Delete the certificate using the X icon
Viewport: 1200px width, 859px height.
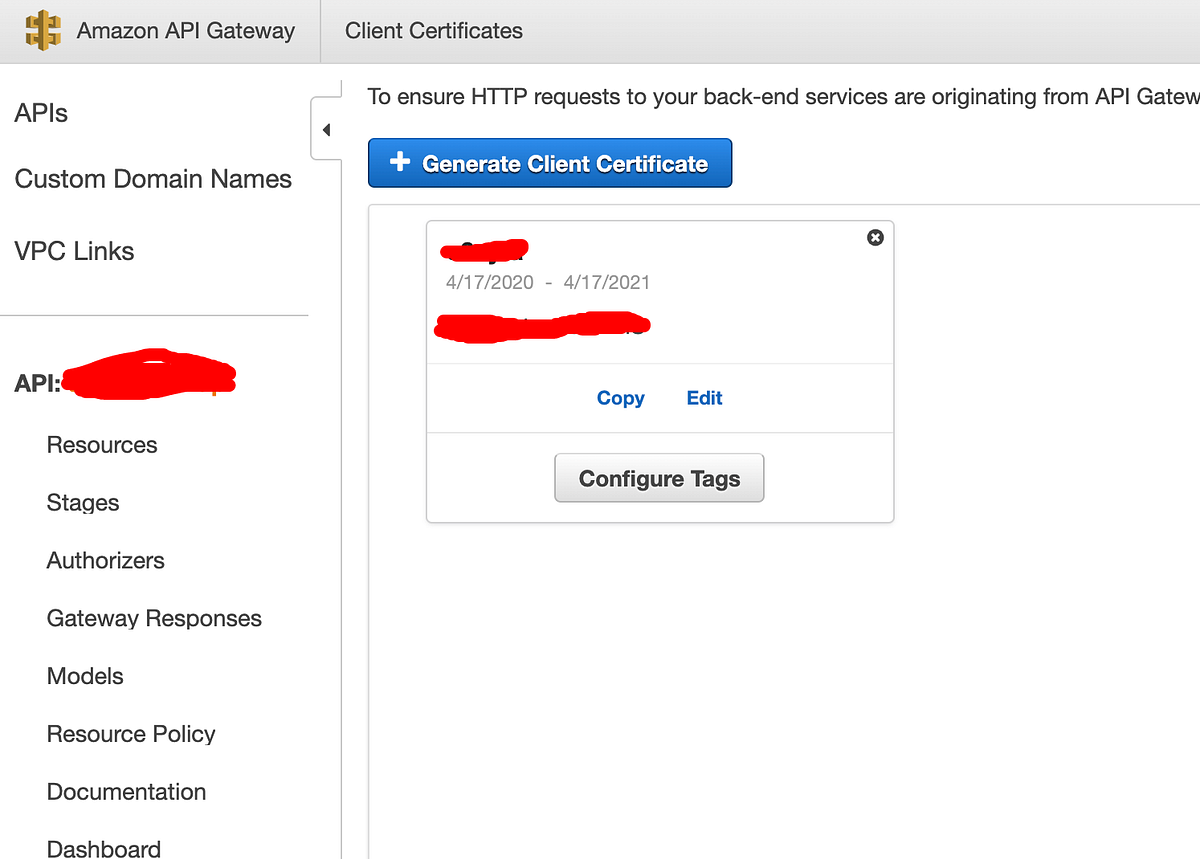[x=875, y=237]
